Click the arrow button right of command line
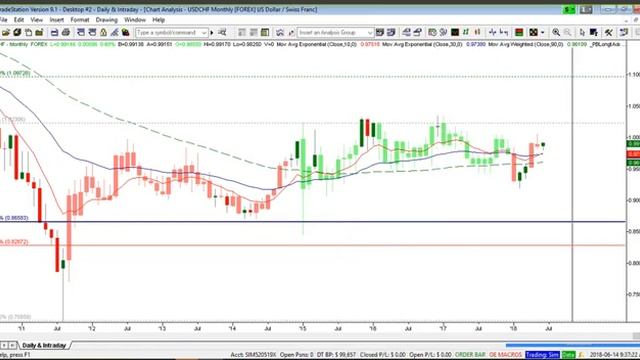Image resolution: width=640 pixels, height=360 pixels. (x=212, y=32)
